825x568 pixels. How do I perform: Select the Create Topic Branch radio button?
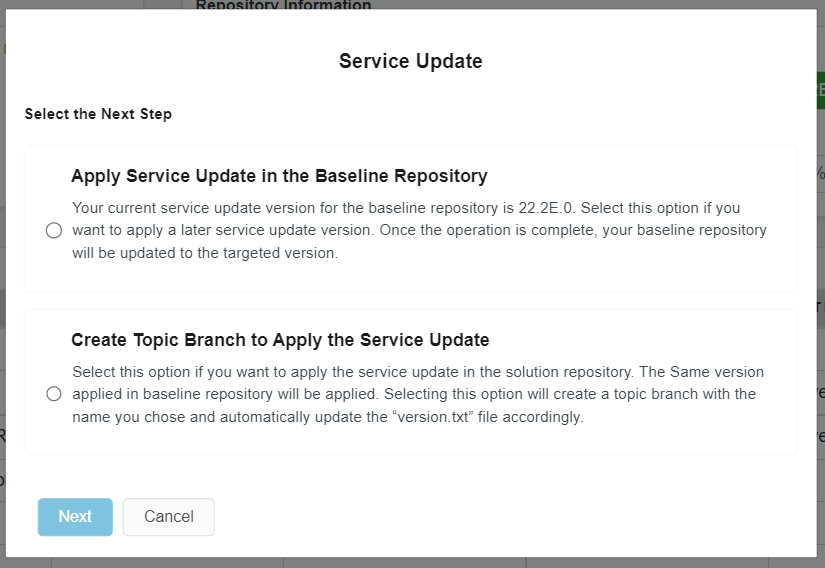[54, 394]
